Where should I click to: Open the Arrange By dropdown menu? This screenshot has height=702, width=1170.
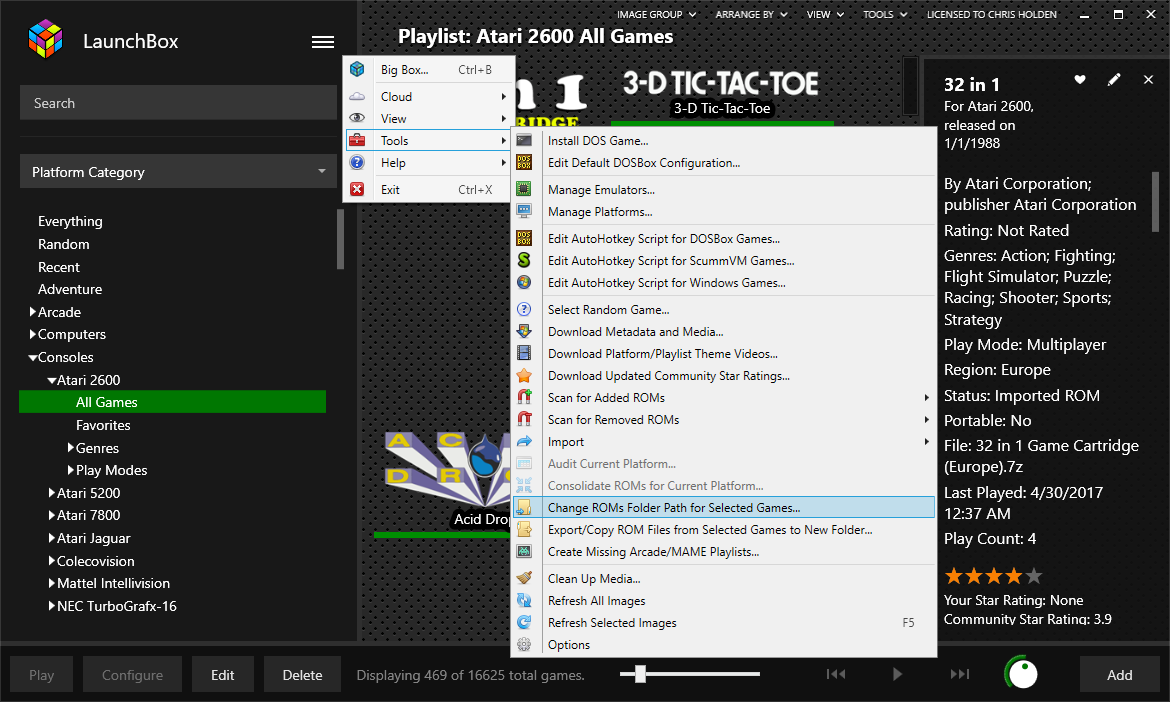coord(751,14)
